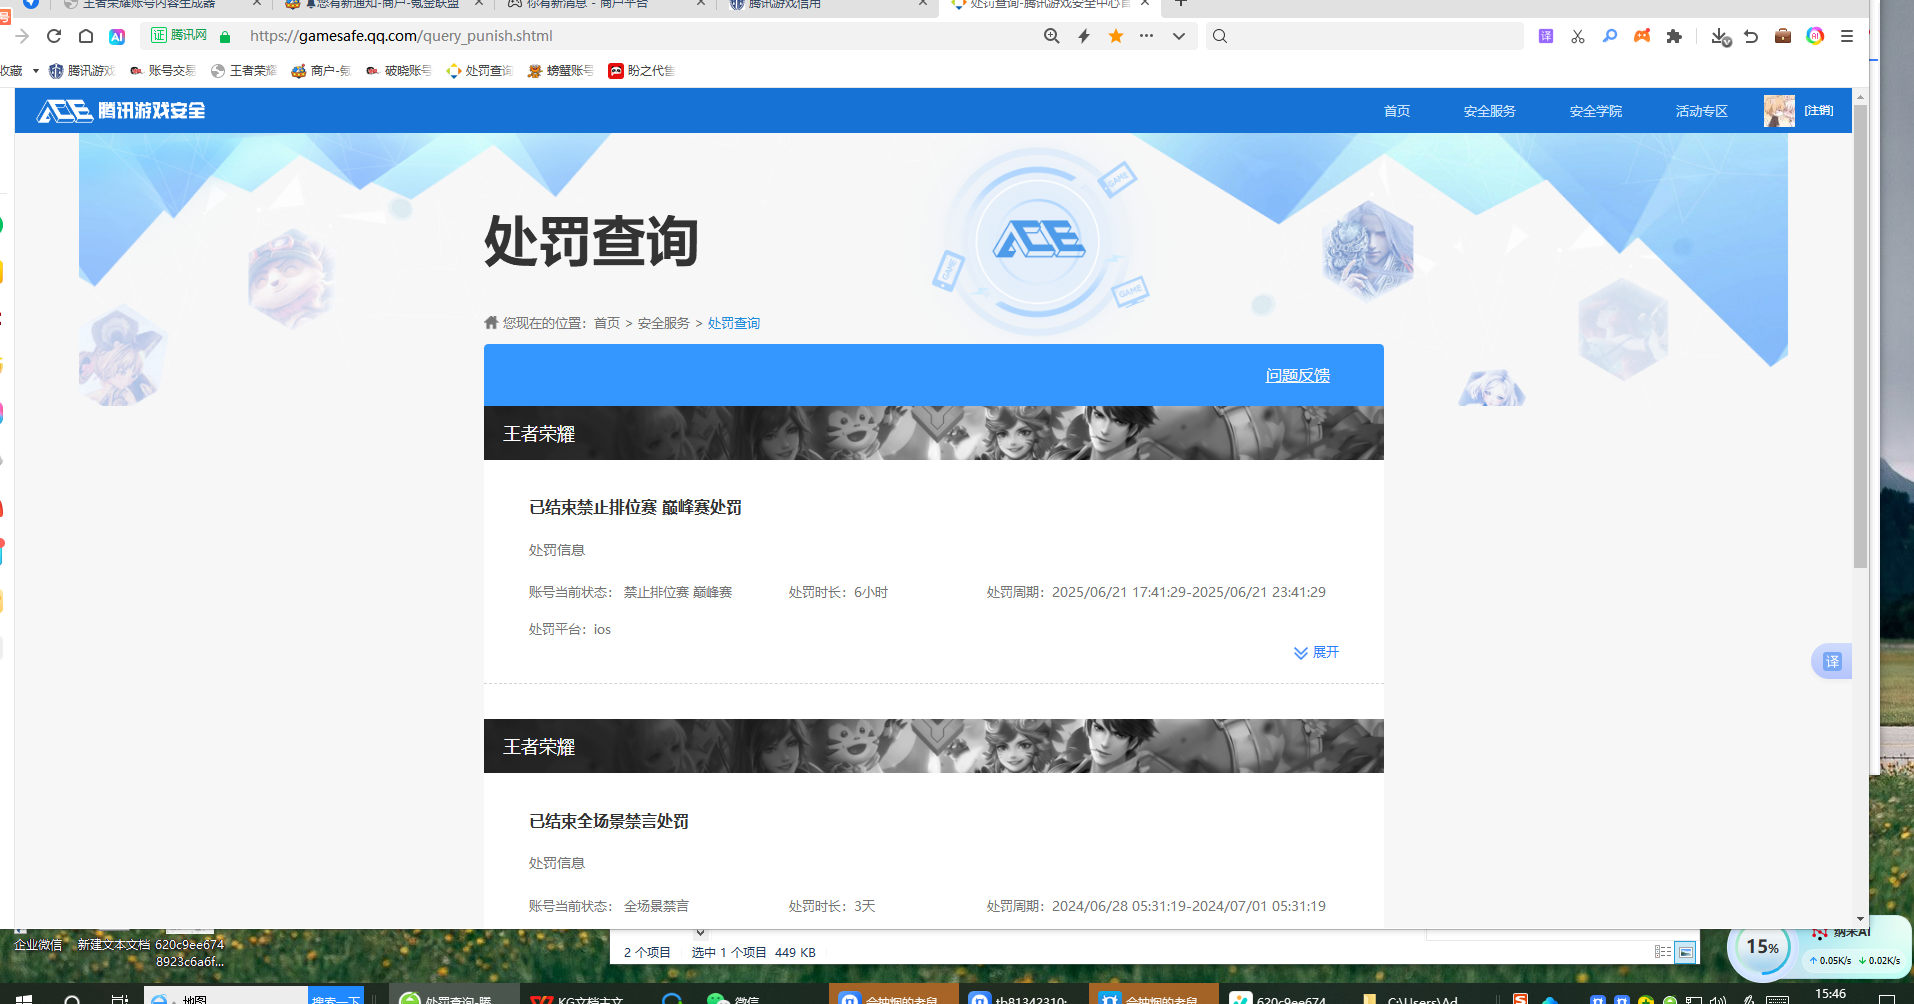Close the 处罚查询 browser tab
Image resolution: width=1914 pixels, height=1004 pixels.
tap(1145, 4)
